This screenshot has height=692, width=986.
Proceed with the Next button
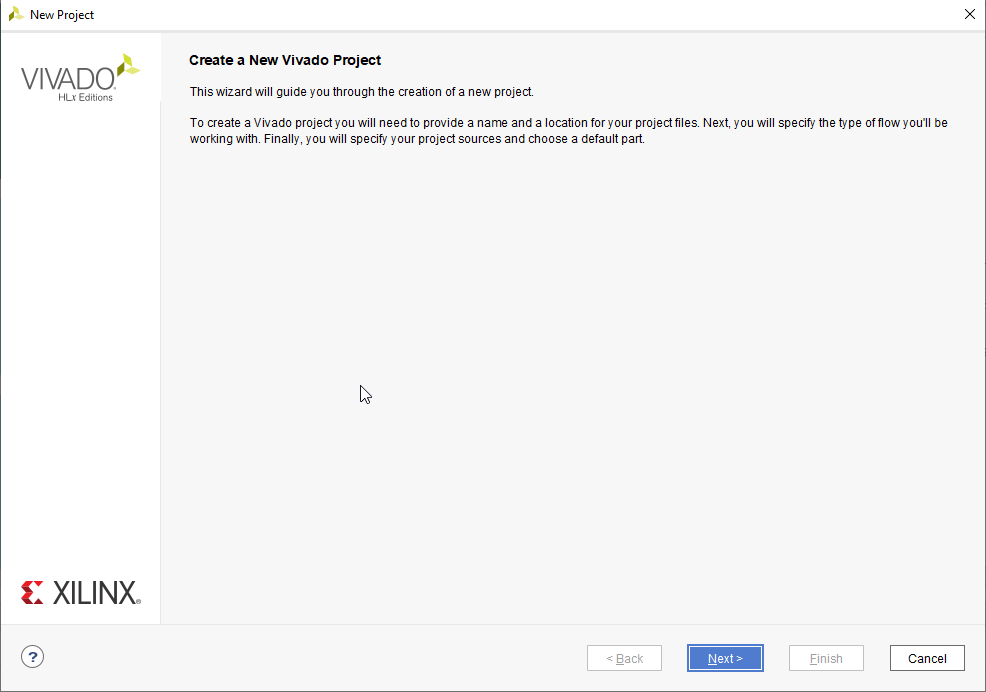click(725, 658)
